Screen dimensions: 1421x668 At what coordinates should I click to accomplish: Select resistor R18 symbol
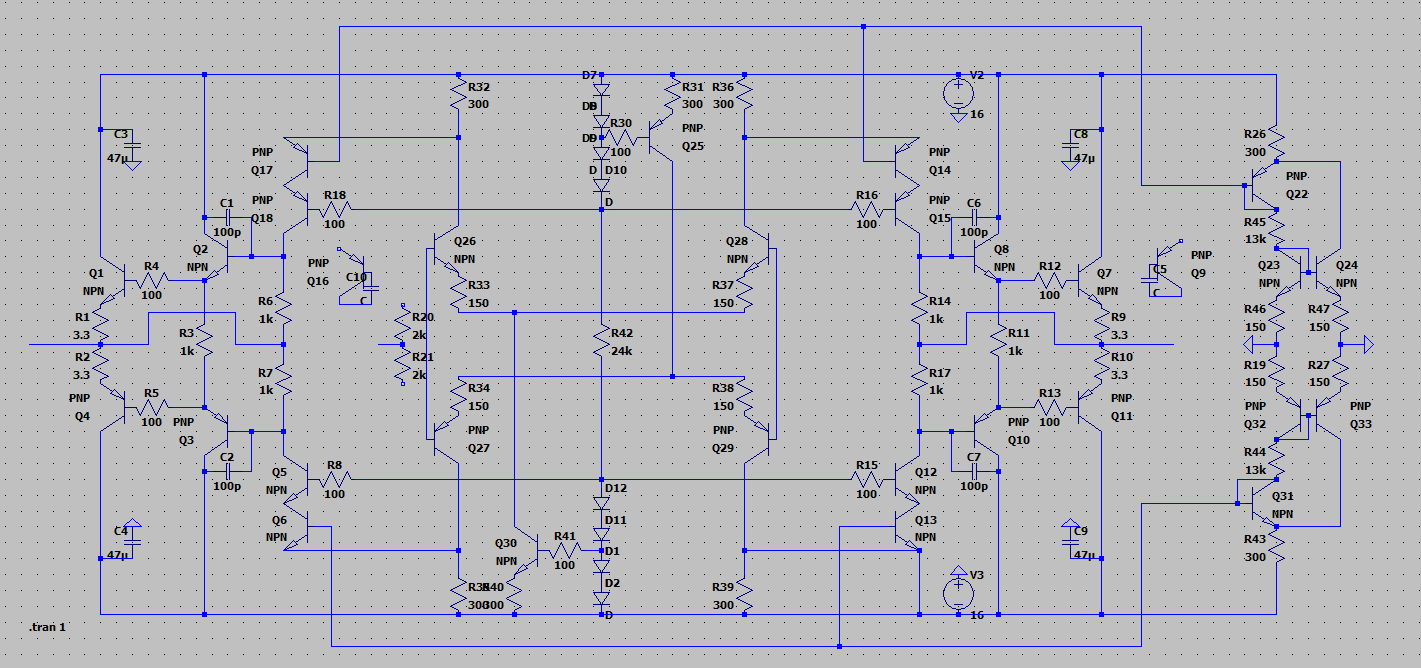coord(333,210)
